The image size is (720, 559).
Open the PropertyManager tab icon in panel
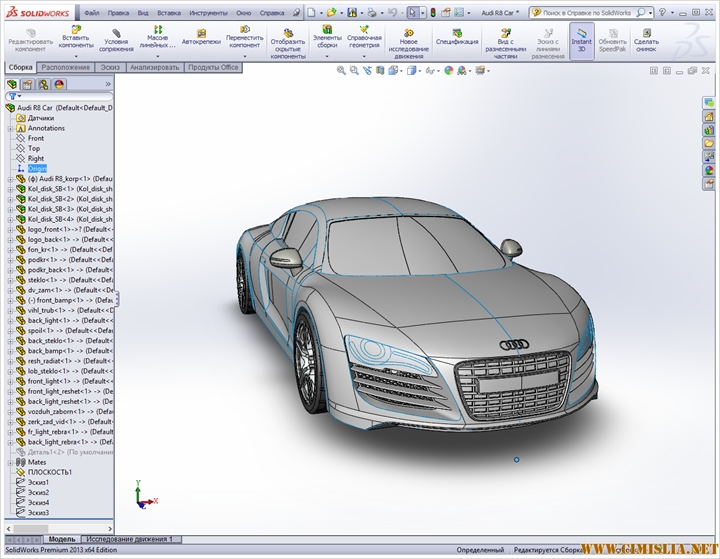coord(27,84)
